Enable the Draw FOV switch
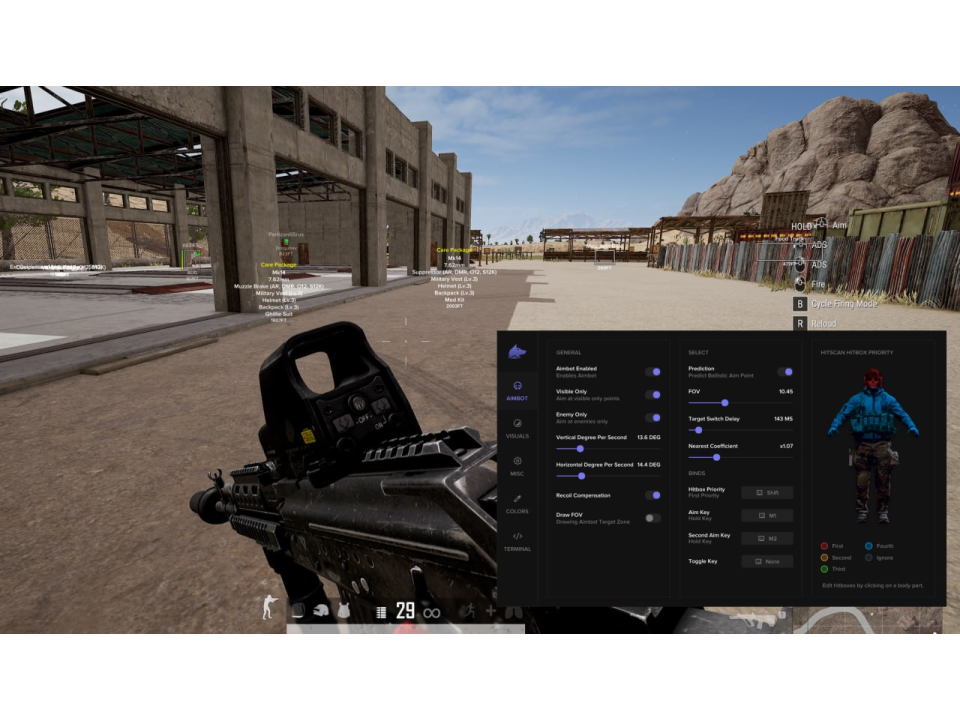Screen dimensions: 960x720 pos(653,518)
